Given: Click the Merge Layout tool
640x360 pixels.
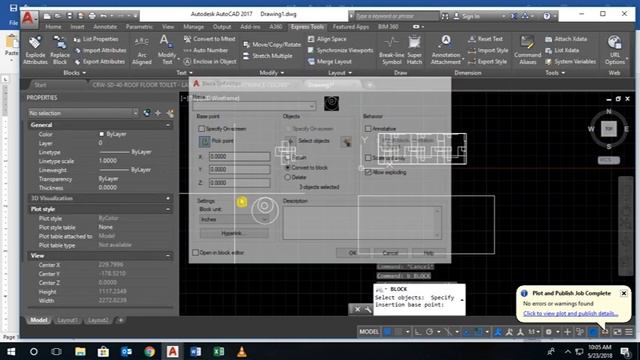Looking at the screenshot, I should [x=330, y=62].
